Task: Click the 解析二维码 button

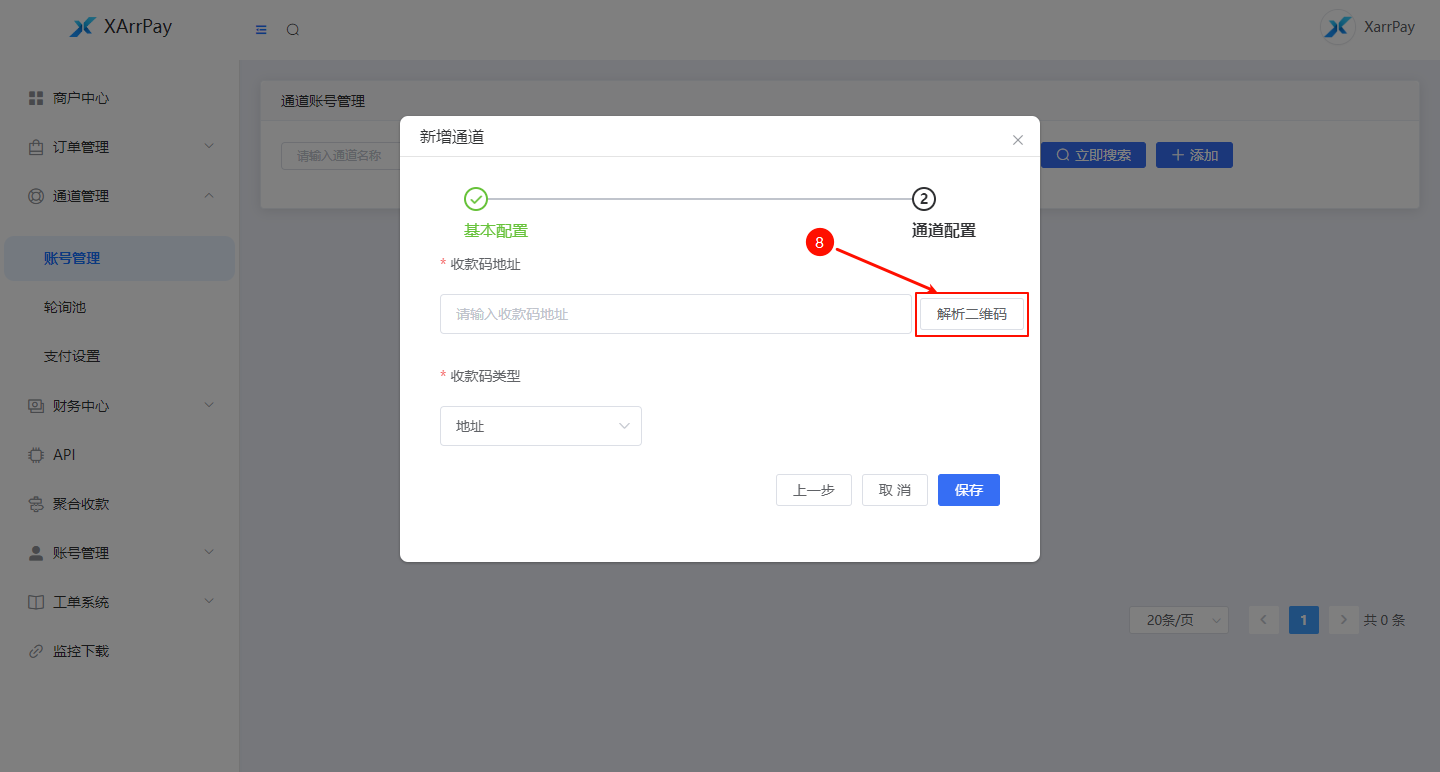Action: click(x=971, y=314)
